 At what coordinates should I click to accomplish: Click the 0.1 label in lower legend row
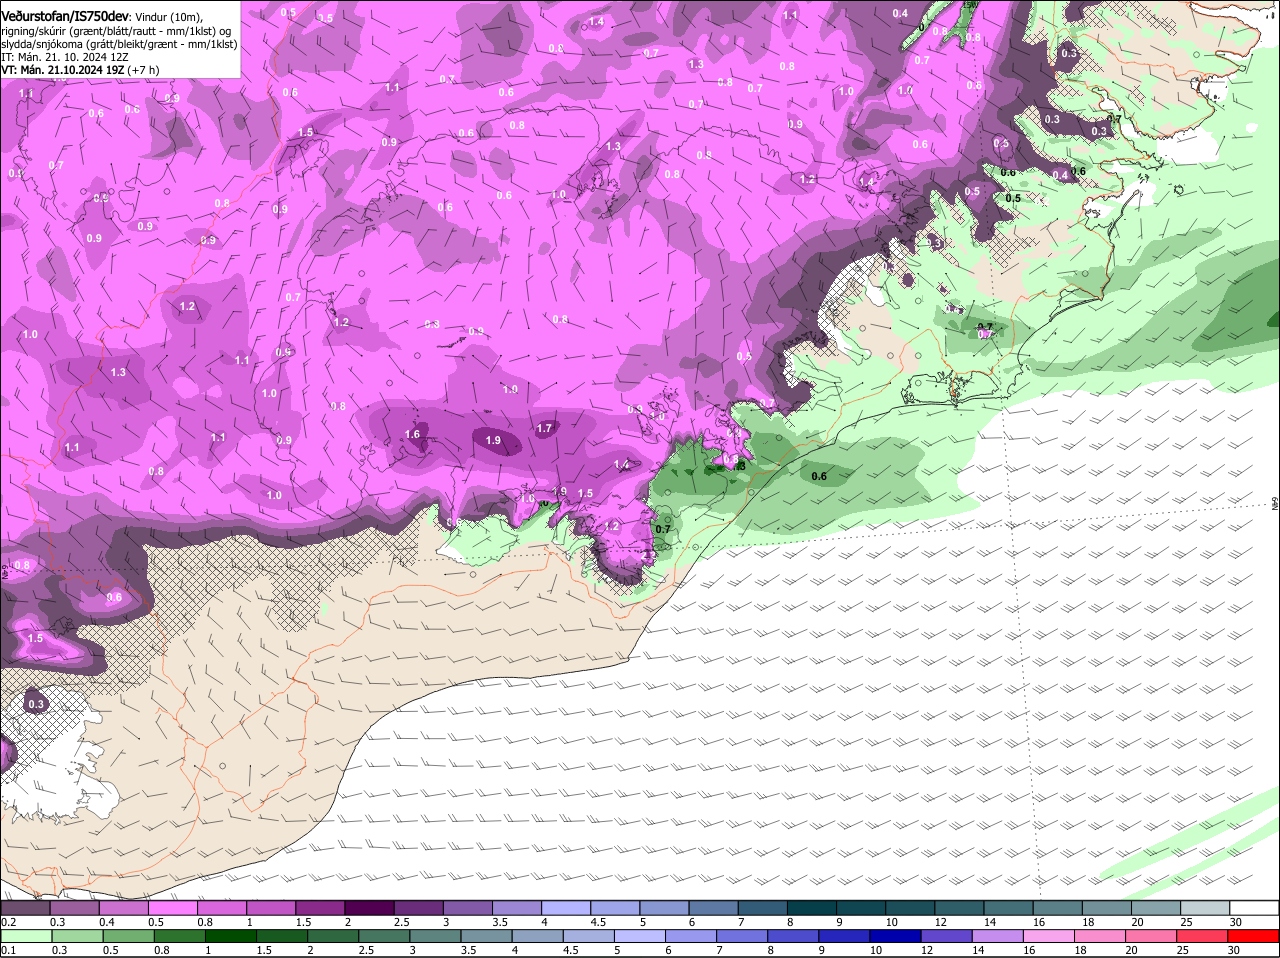click(x=8, y=950)
